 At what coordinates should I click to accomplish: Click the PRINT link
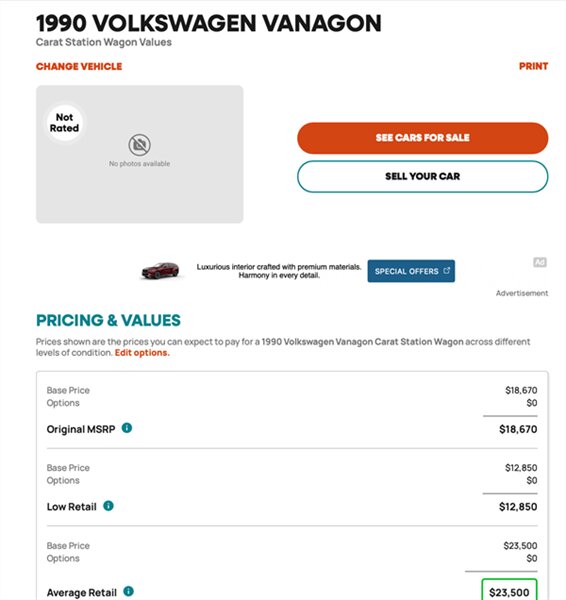(533, 66)
